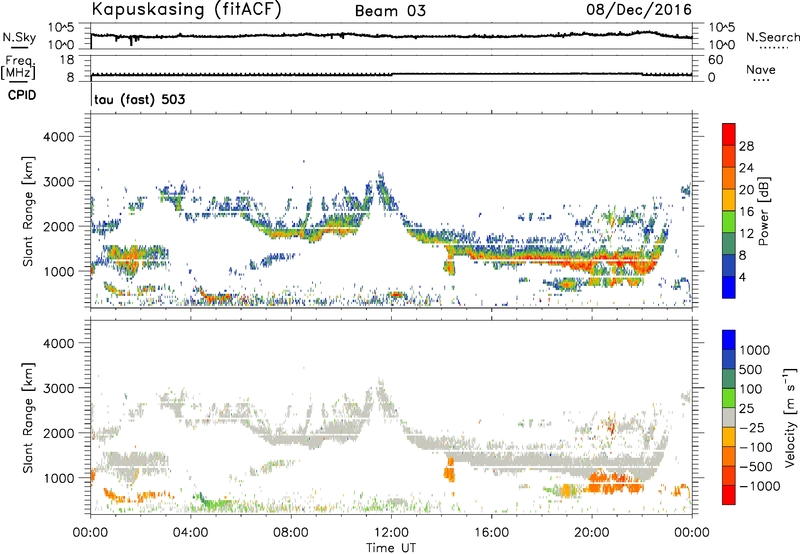800x554 pixels.
Task: Click the Kapuskasing (fitACF) title
Action: (187, 9)
